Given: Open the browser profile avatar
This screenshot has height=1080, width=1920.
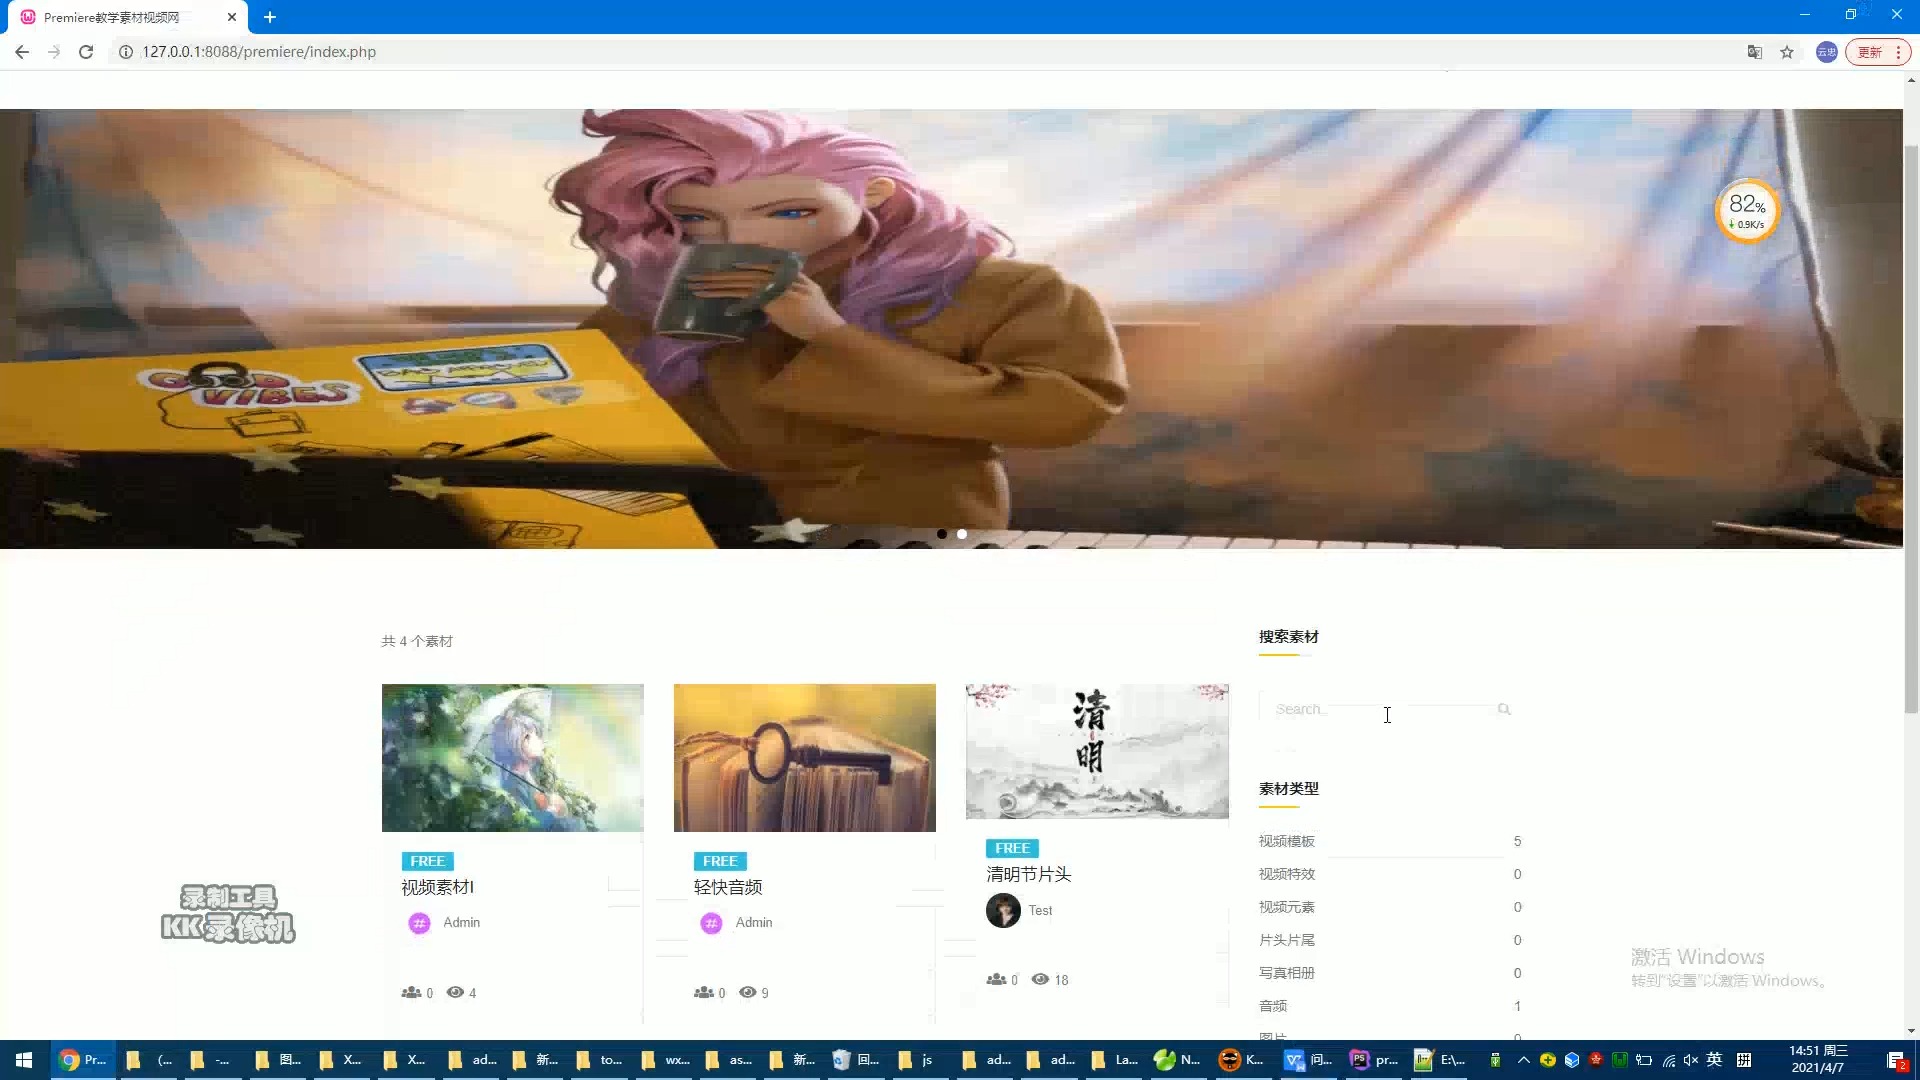Looking at the screenshot, I should pyautogui.click(x=1827, y=52).
